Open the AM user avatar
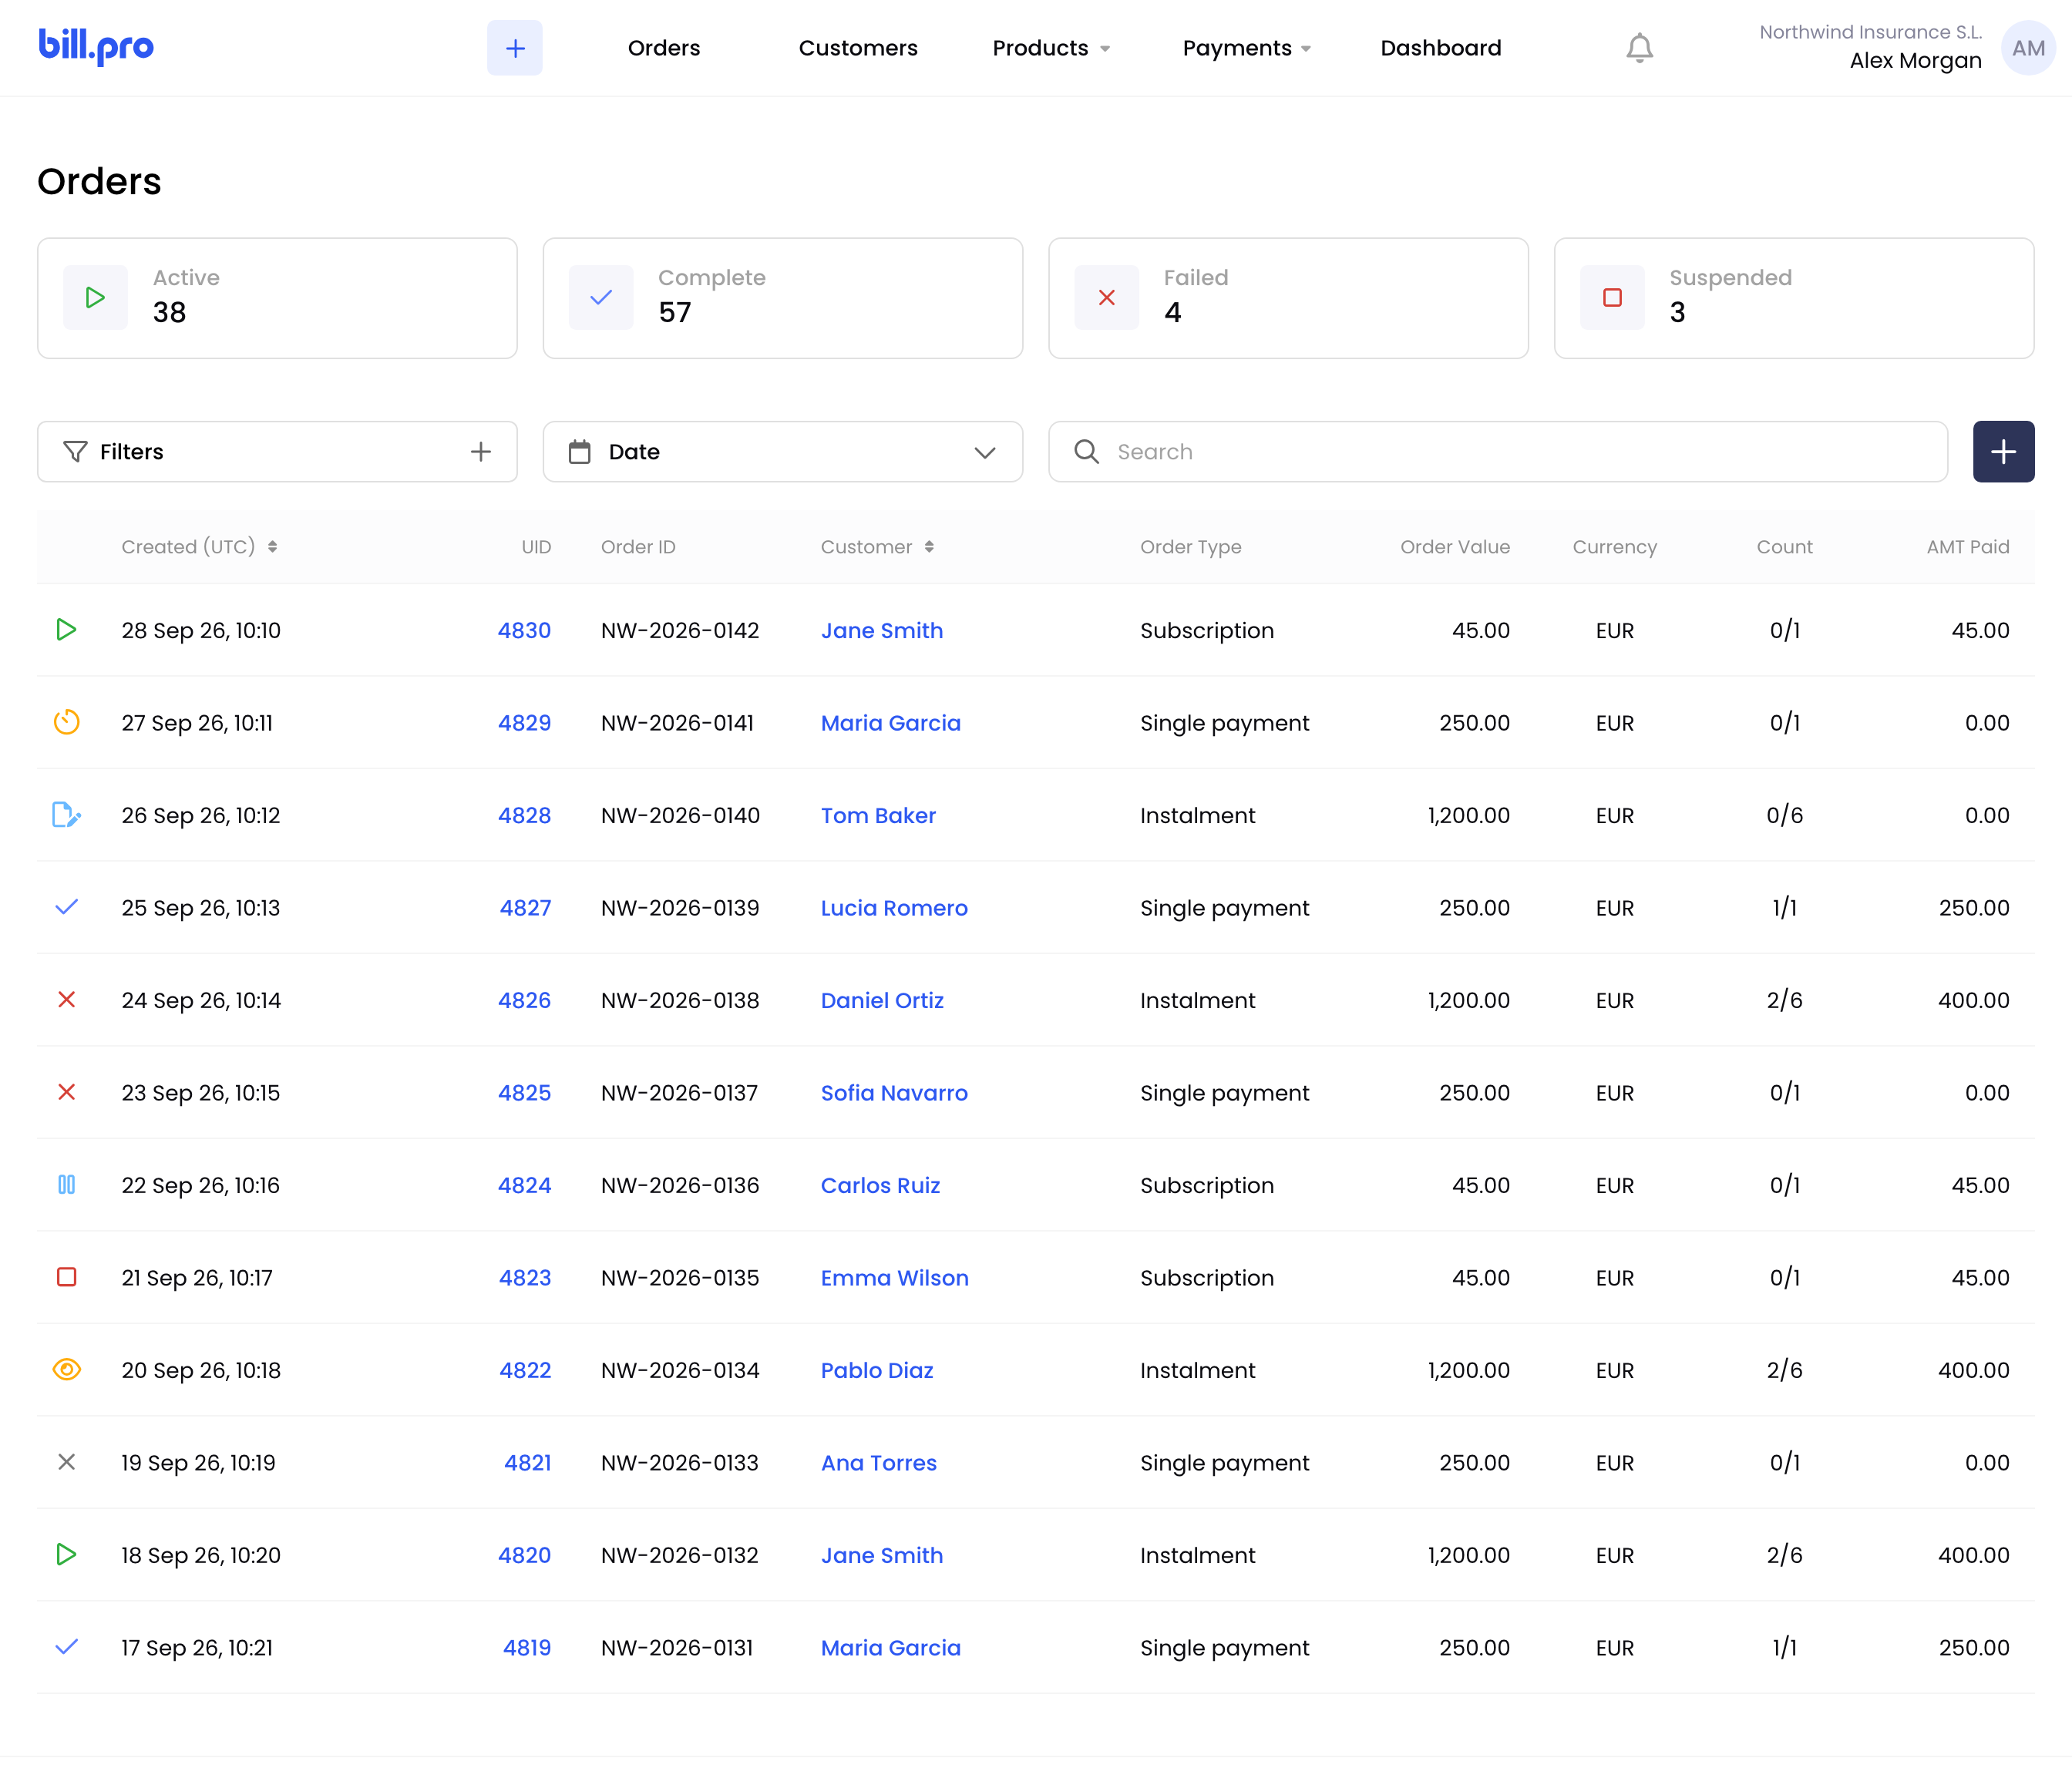The width and height of the screenshot is (2072, 1768). [2028, 48]
